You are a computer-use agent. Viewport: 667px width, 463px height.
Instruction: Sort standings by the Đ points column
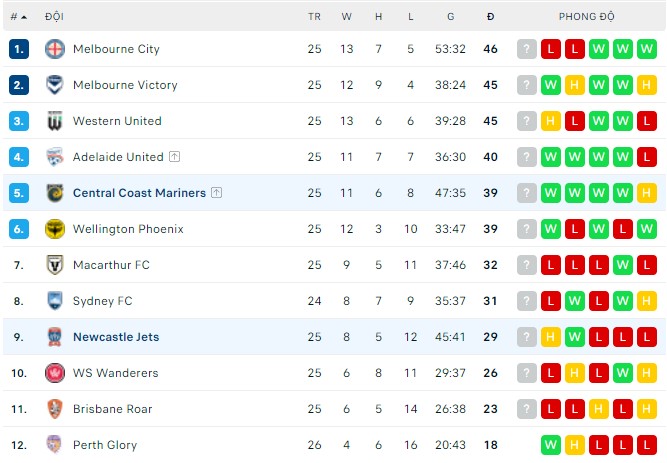[x=490, y=17]
